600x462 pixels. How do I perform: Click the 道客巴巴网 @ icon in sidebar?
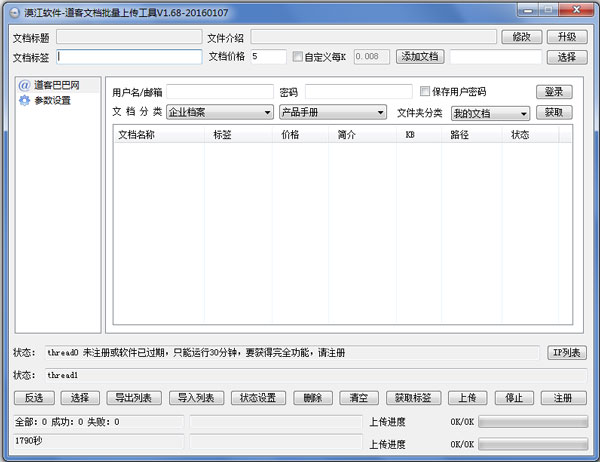point(25,86)
